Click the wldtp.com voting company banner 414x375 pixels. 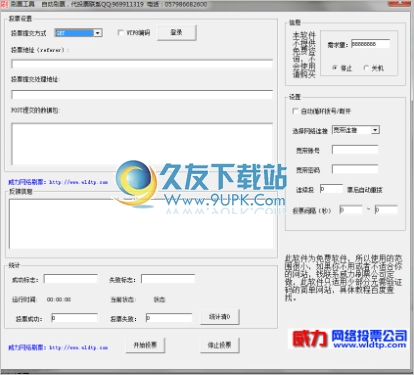[x=349, y=339]
